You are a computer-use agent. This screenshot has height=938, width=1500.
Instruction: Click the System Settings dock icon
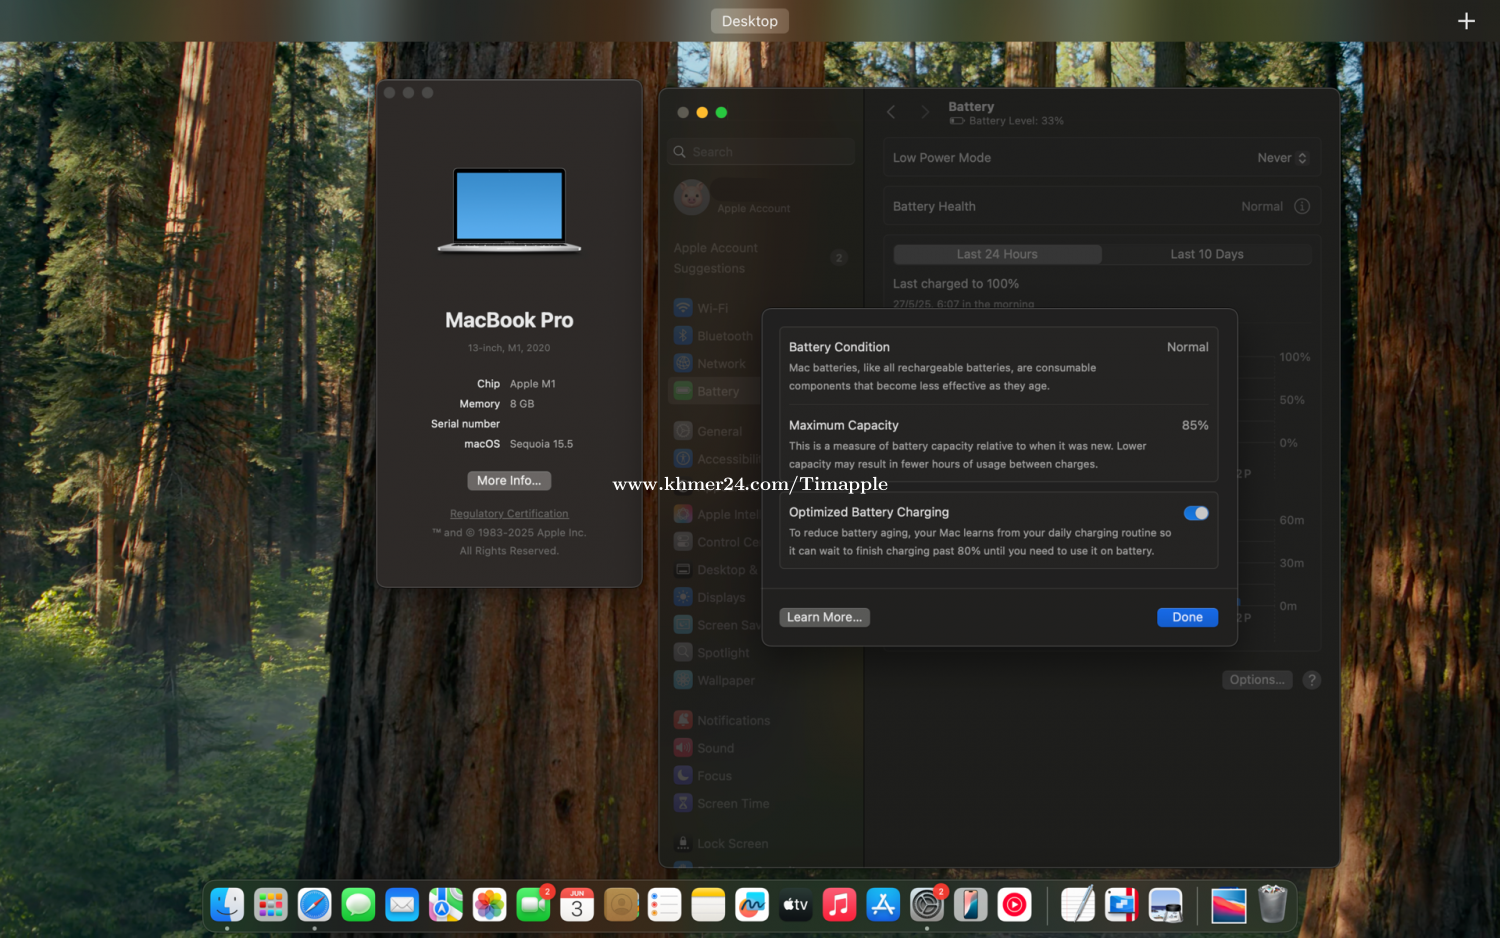927,905
